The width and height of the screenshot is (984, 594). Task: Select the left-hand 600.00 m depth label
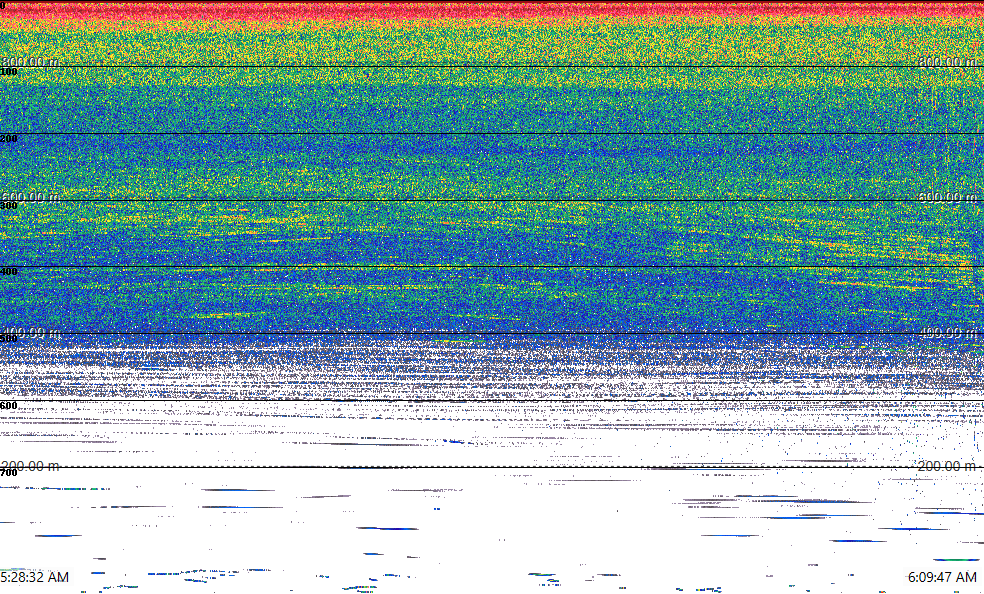point(30,197)
